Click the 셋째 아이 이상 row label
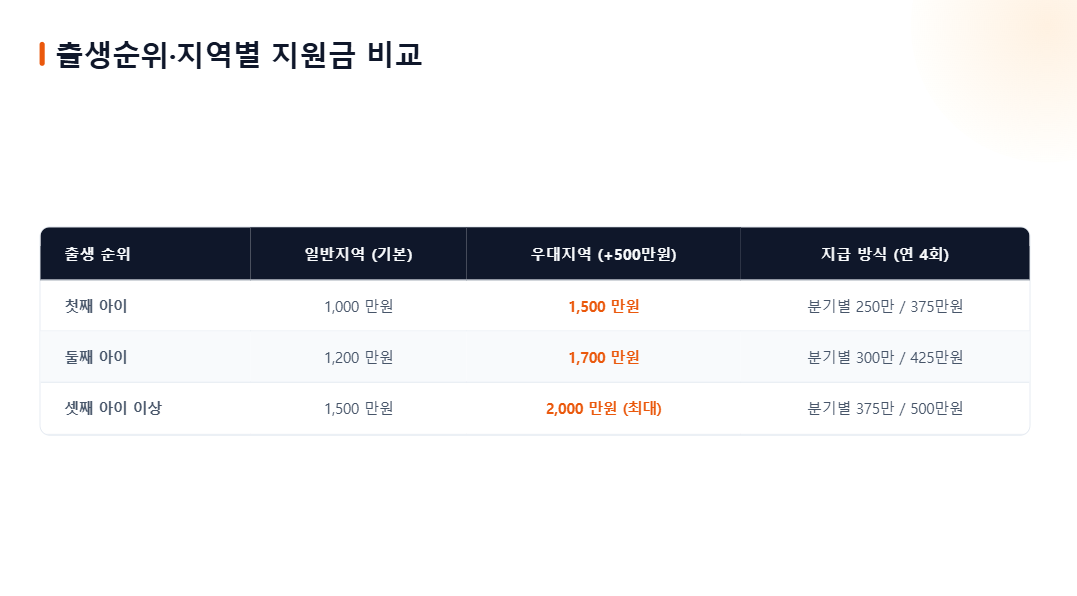Image resolution: width=1077 pixels, height=596 pixels. 113,408
